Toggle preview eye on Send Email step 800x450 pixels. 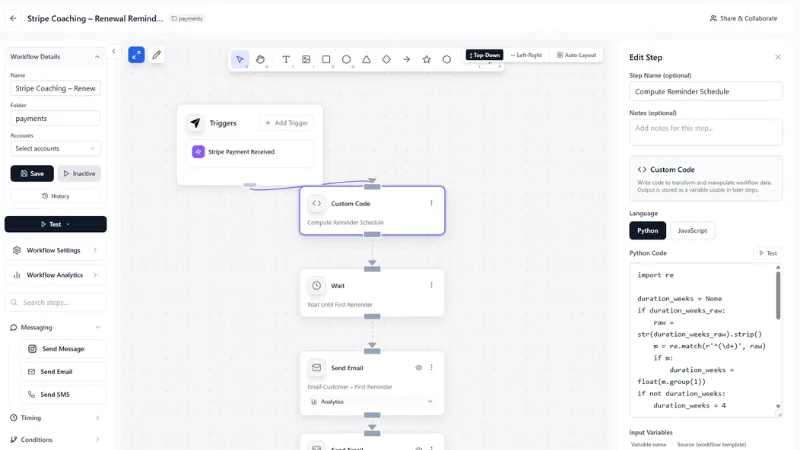418,367
